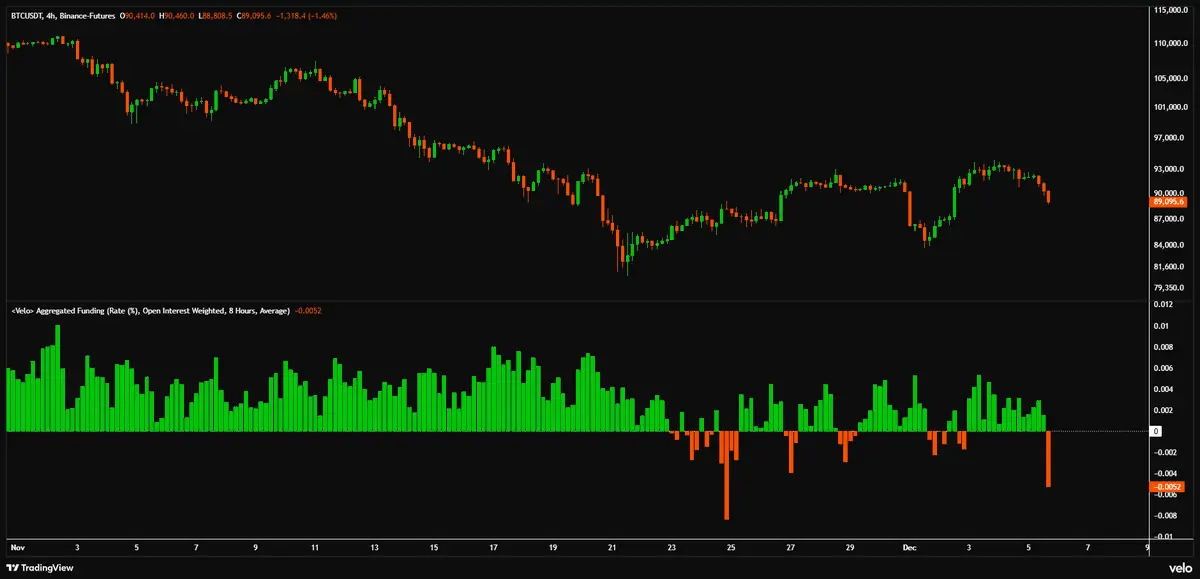This screenshot has height=579, width=1200.
Task: Click the 93,000.0 price axis label
Action: point(1170,168)
